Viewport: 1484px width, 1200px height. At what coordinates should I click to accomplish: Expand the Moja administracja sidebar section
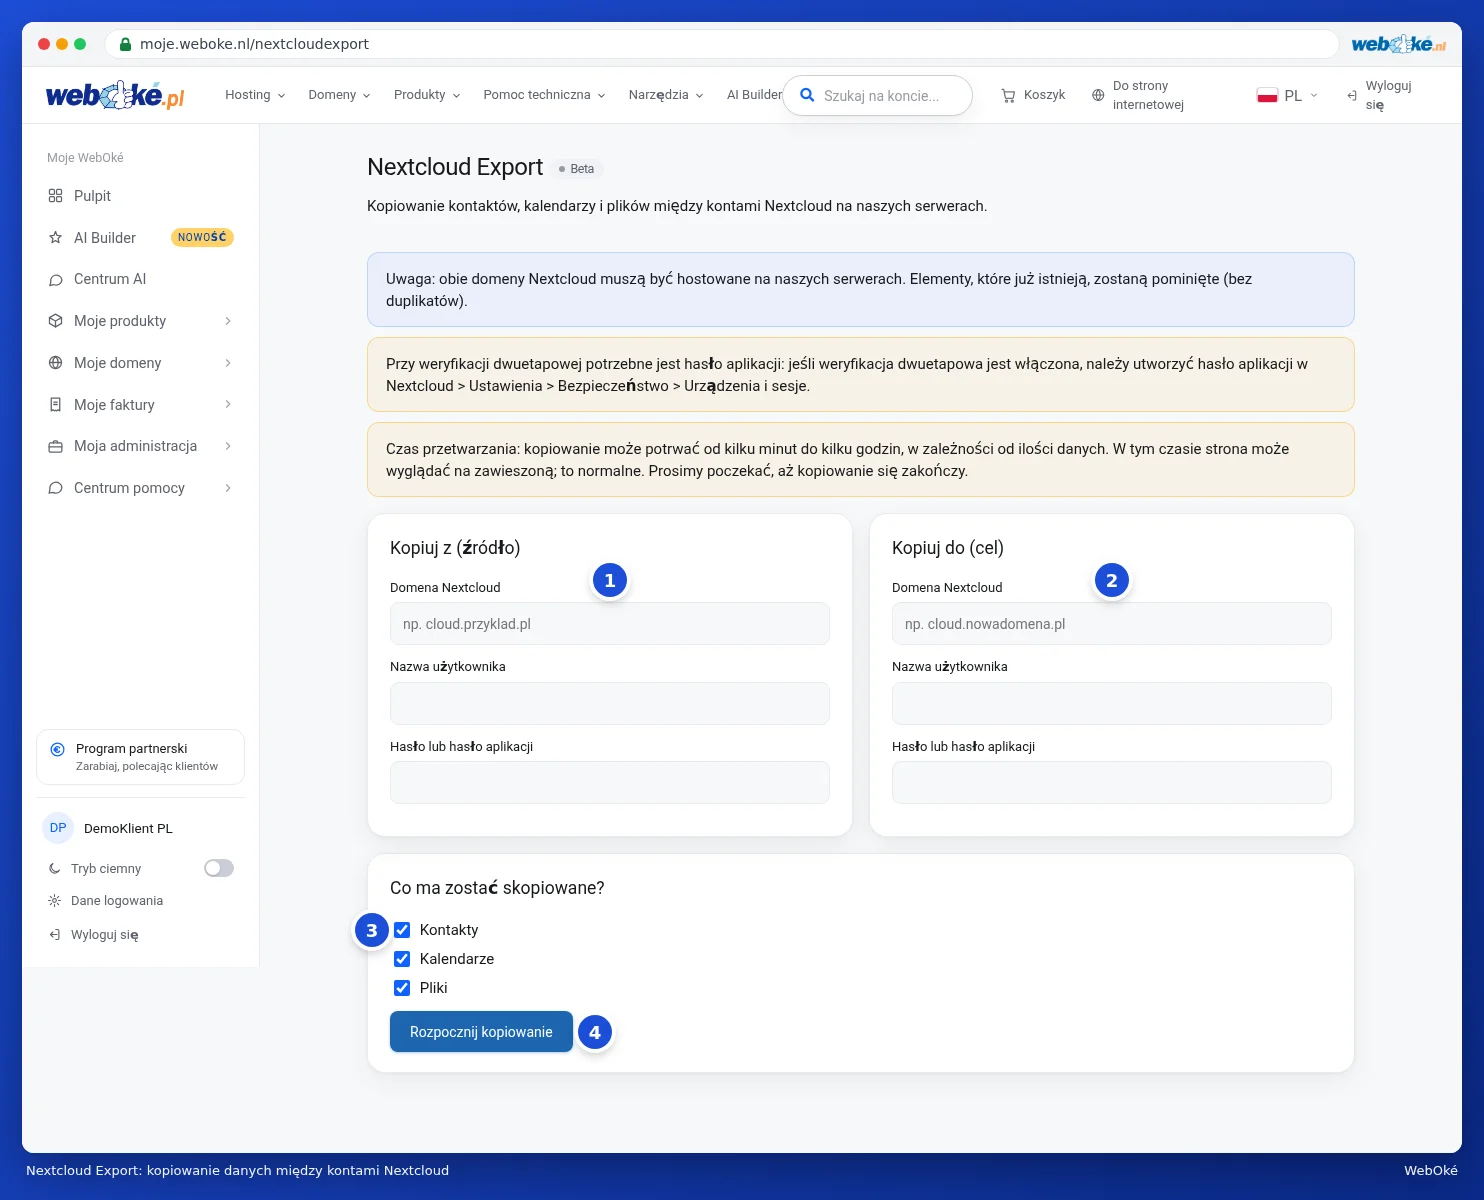pyautogui.click(x=228, y=446)
